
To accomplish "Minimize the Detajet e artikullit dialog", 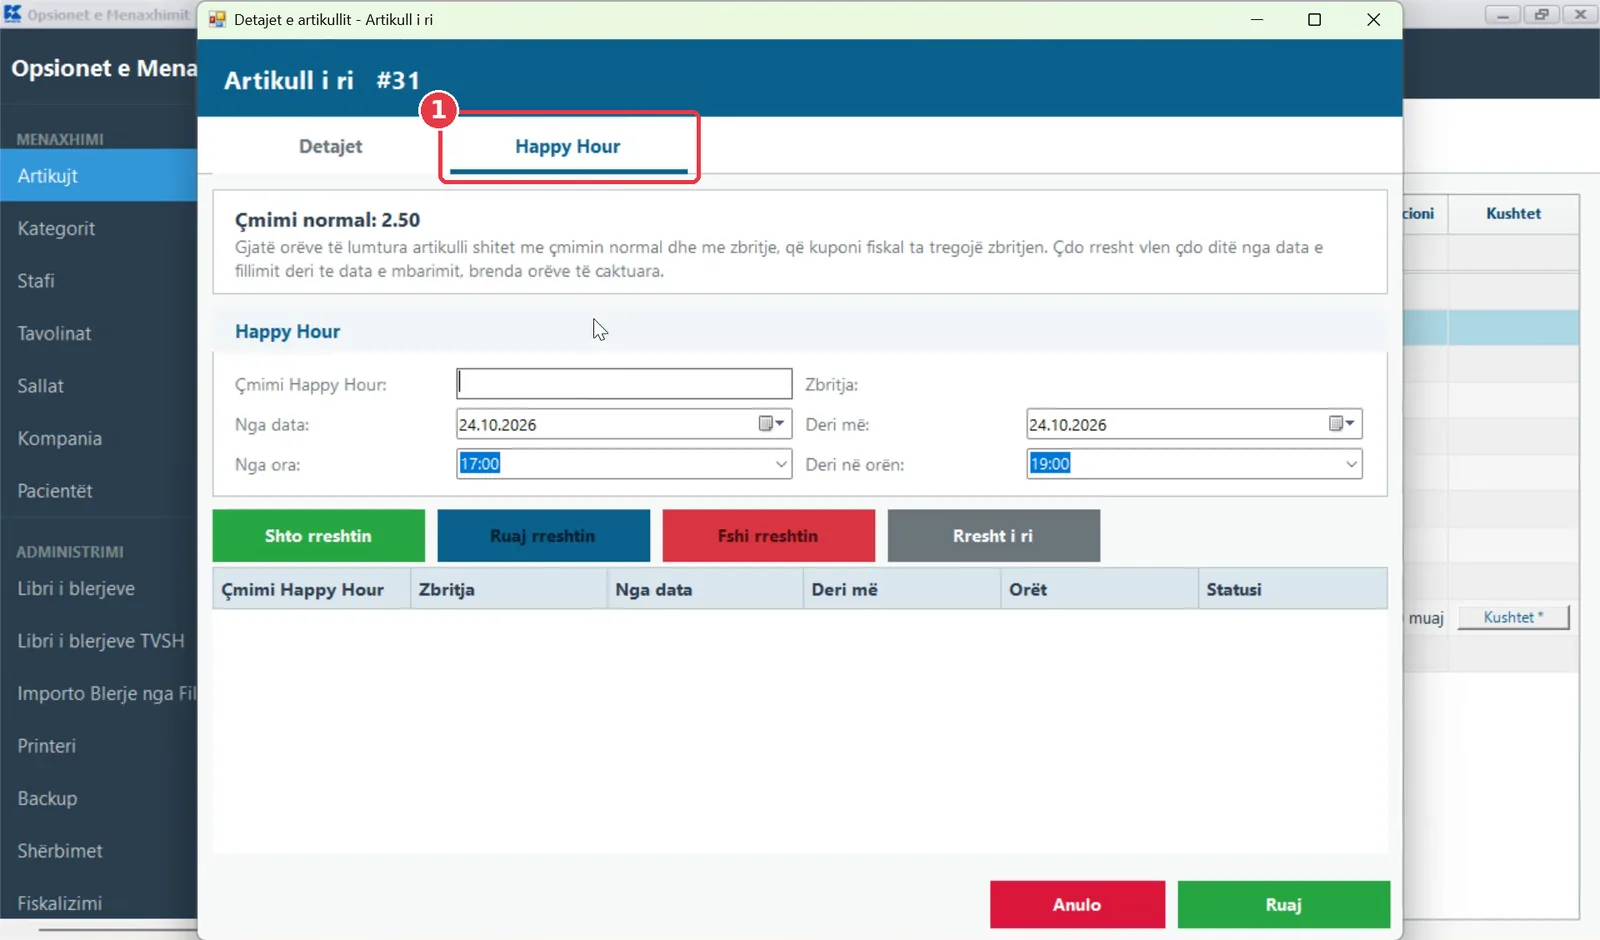I will [1257, 19].
